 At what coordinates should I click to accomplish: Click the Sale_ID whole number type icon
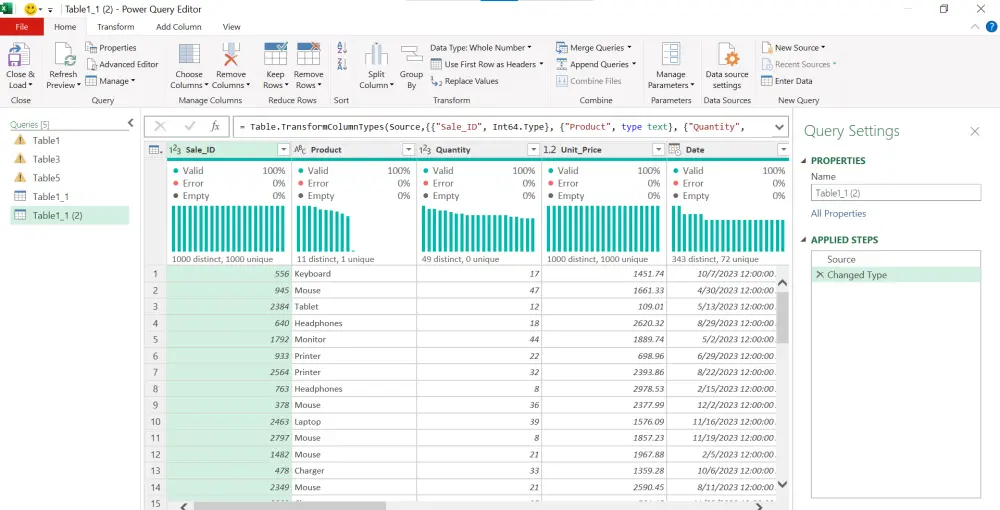coord(175,150)
